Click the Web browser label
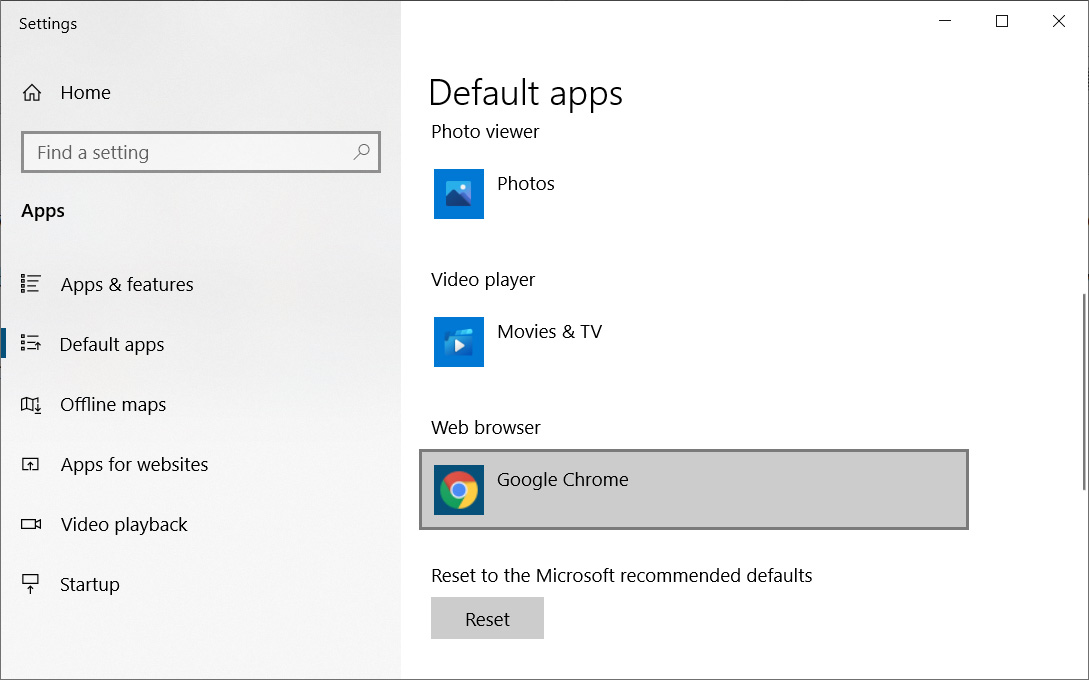The image size is (1089, 680). pyautogui.click(x=485, y=427)
